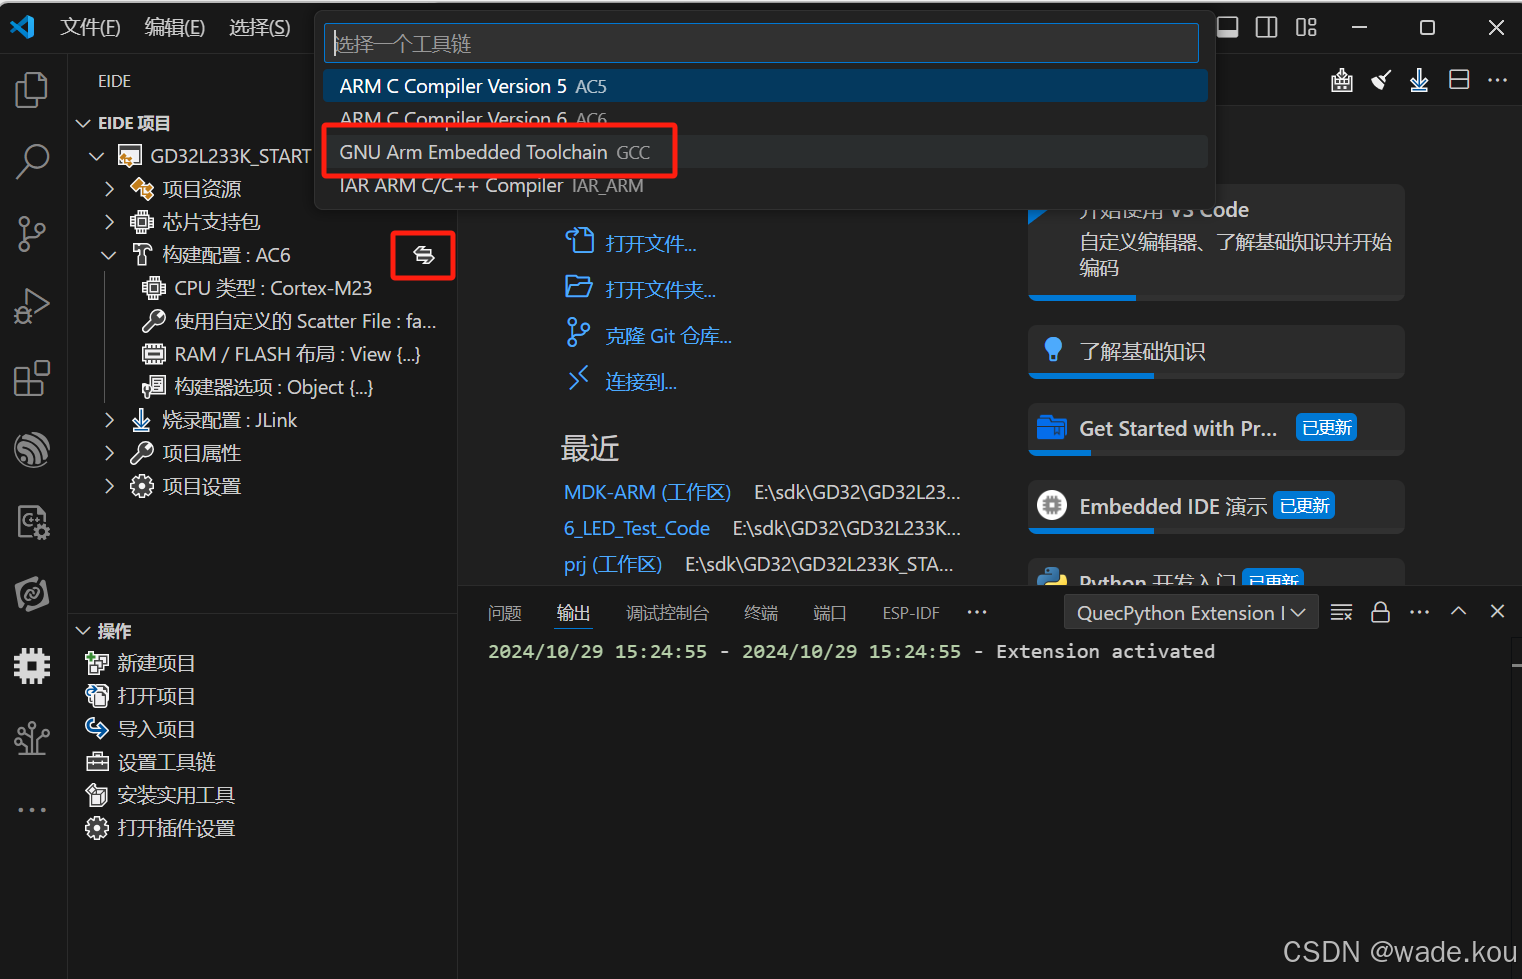Image resolution: width=1522 pixels, height=979 pixels.
Task: Open the QuecPython Extension output dropdown
Action: click(1191, 613)
